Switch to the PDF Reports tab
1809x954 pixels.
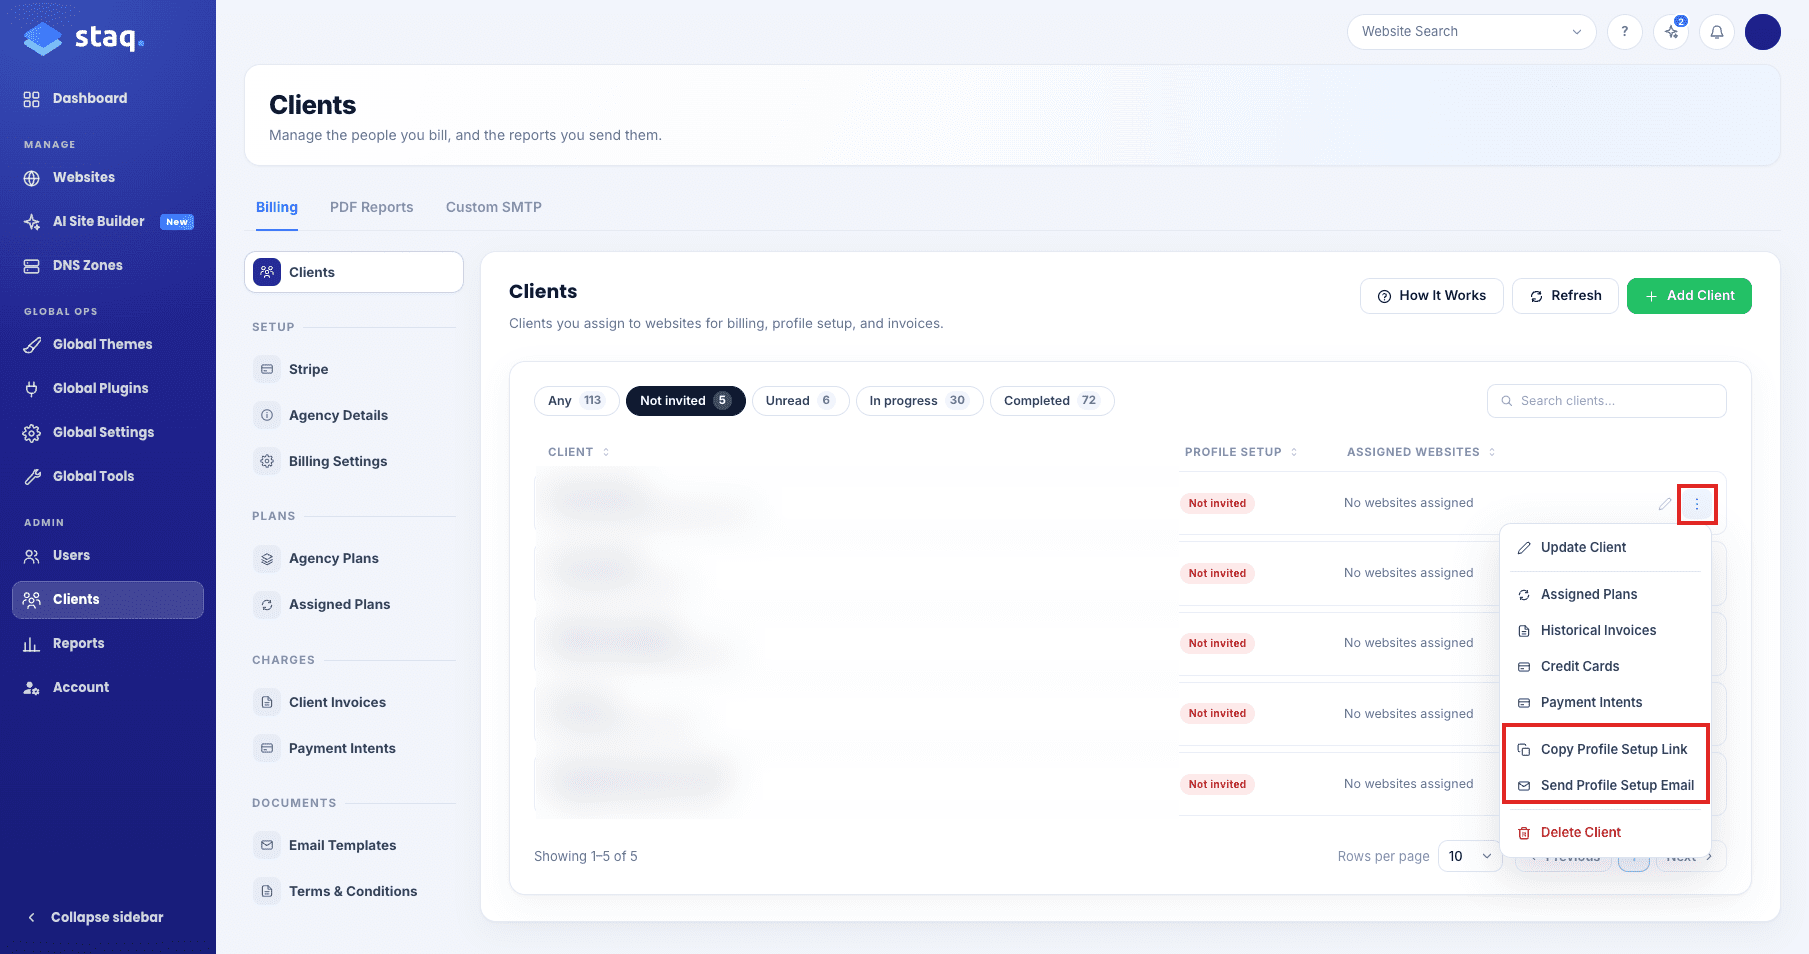pos(371,207)
